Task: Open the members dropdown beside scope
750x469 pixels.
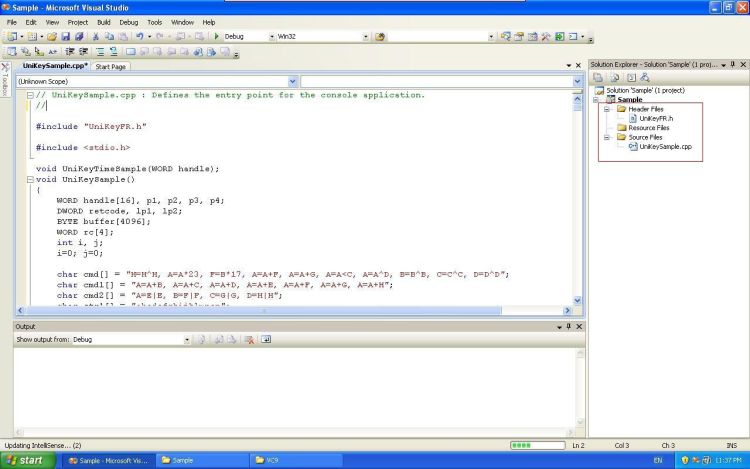Action: pos(577,82)
